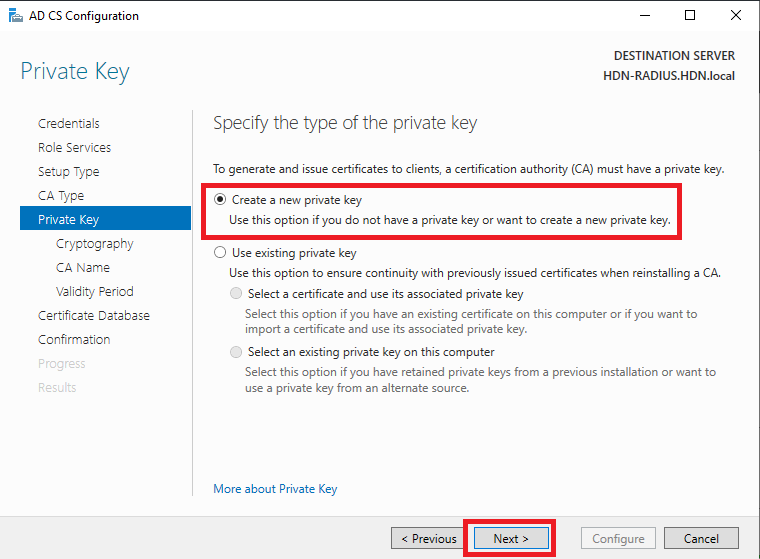Open the Credentials step in sidebar

(x=69, y=124)
